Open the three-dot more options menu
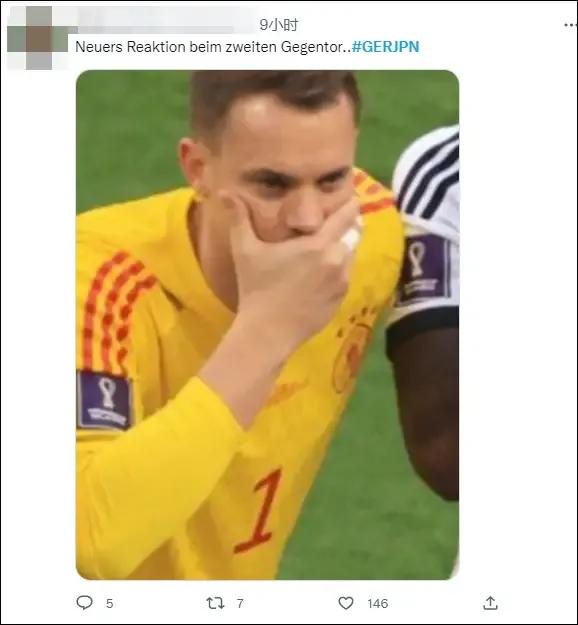The width and height of the screenshot is (578, 625). point(570,25)
